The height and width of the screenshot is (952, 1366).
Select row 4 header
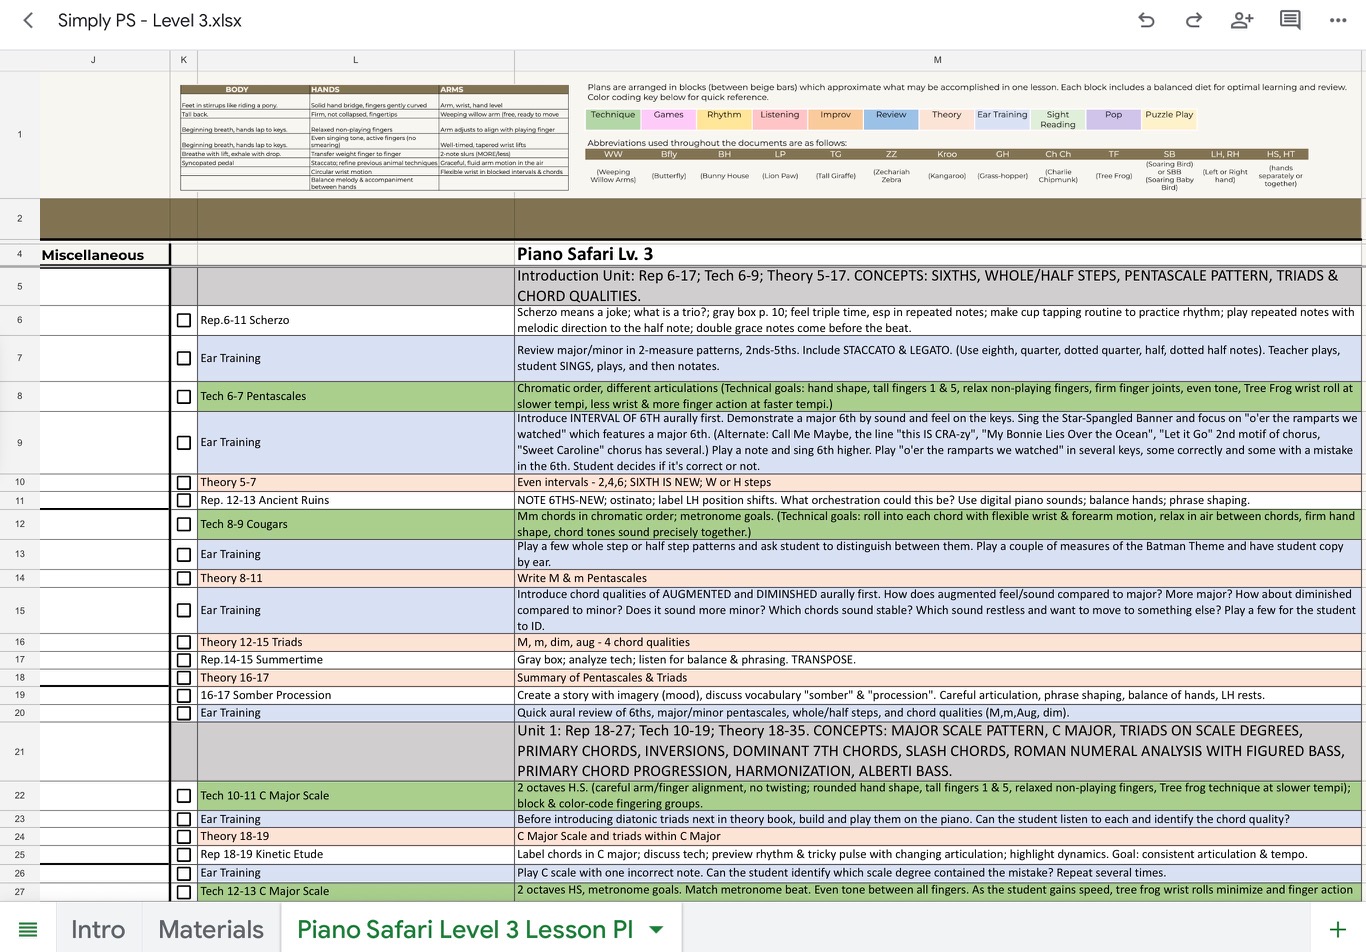pos(19,254)
